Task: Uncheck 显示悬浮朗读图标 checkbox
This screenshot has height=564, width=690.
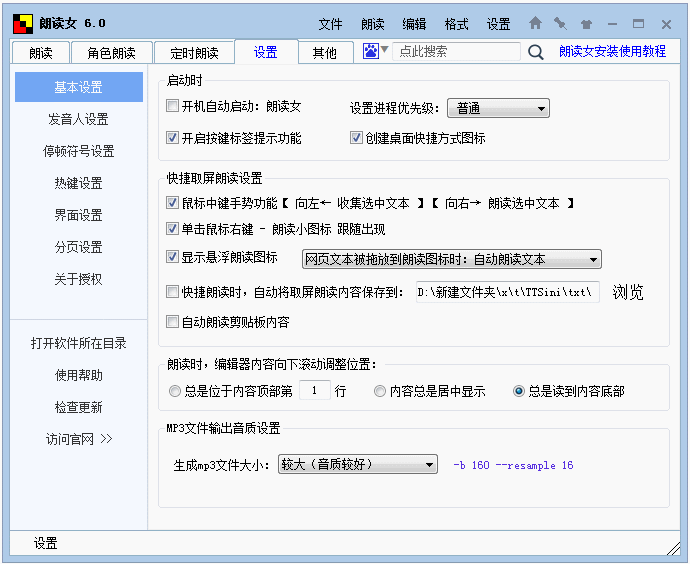Action: [x=172, y=256]
